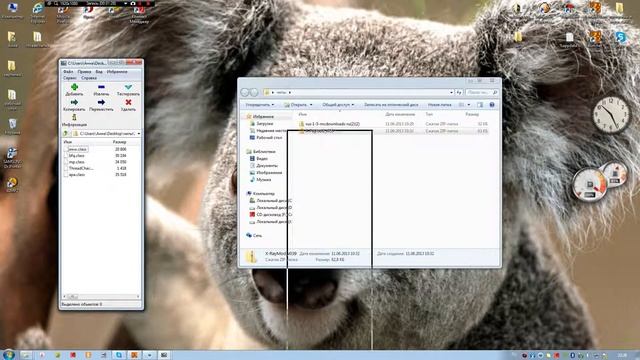Open the Упорядочить dropdown in Explorer
Screen dimensions: 640x360
coord(260,105)
